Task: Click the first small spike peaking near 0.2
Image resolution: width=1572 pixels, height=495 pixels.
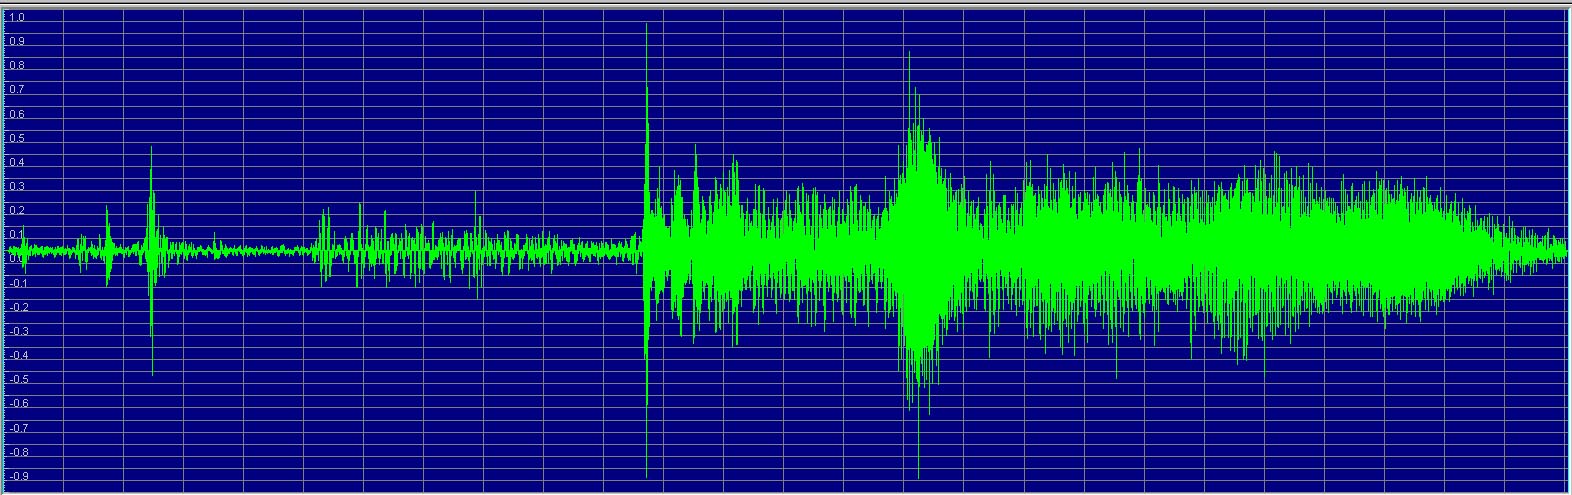Action: [107, 210]
